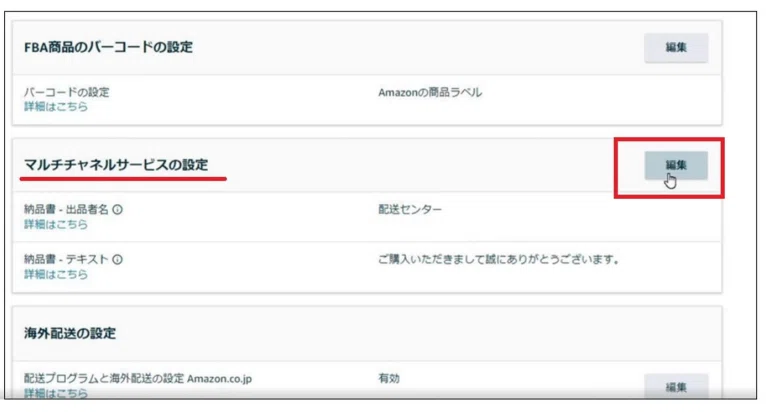Select the バーコードの設定 row label
This screenshot has height=412, width=766.
pos(66,92)
